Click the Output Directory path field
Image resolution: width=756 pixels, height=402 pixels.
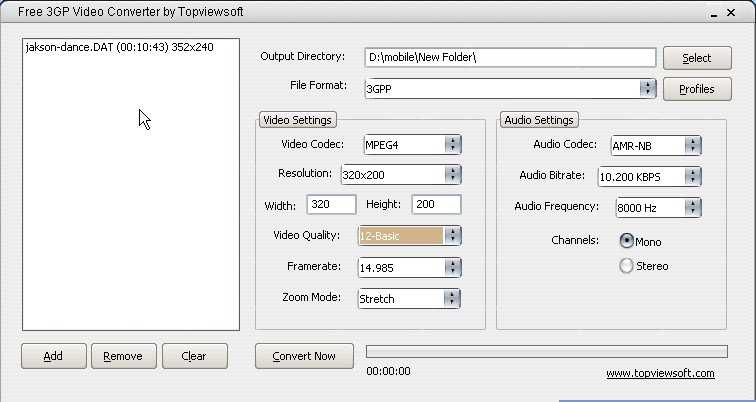510,57
